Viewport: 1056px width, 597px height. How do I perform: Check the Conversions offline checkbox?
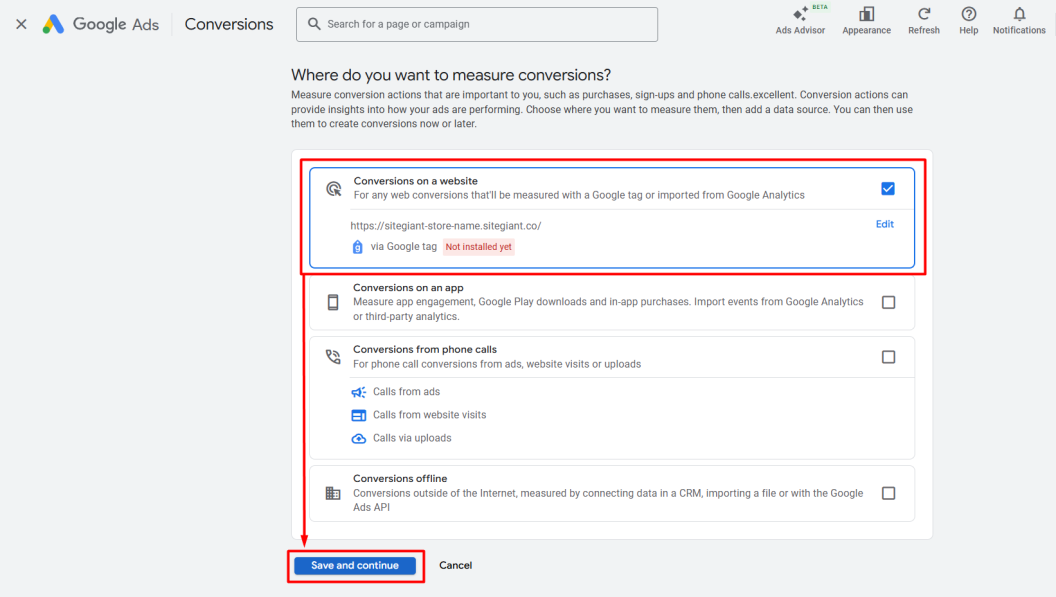[888, 493]
